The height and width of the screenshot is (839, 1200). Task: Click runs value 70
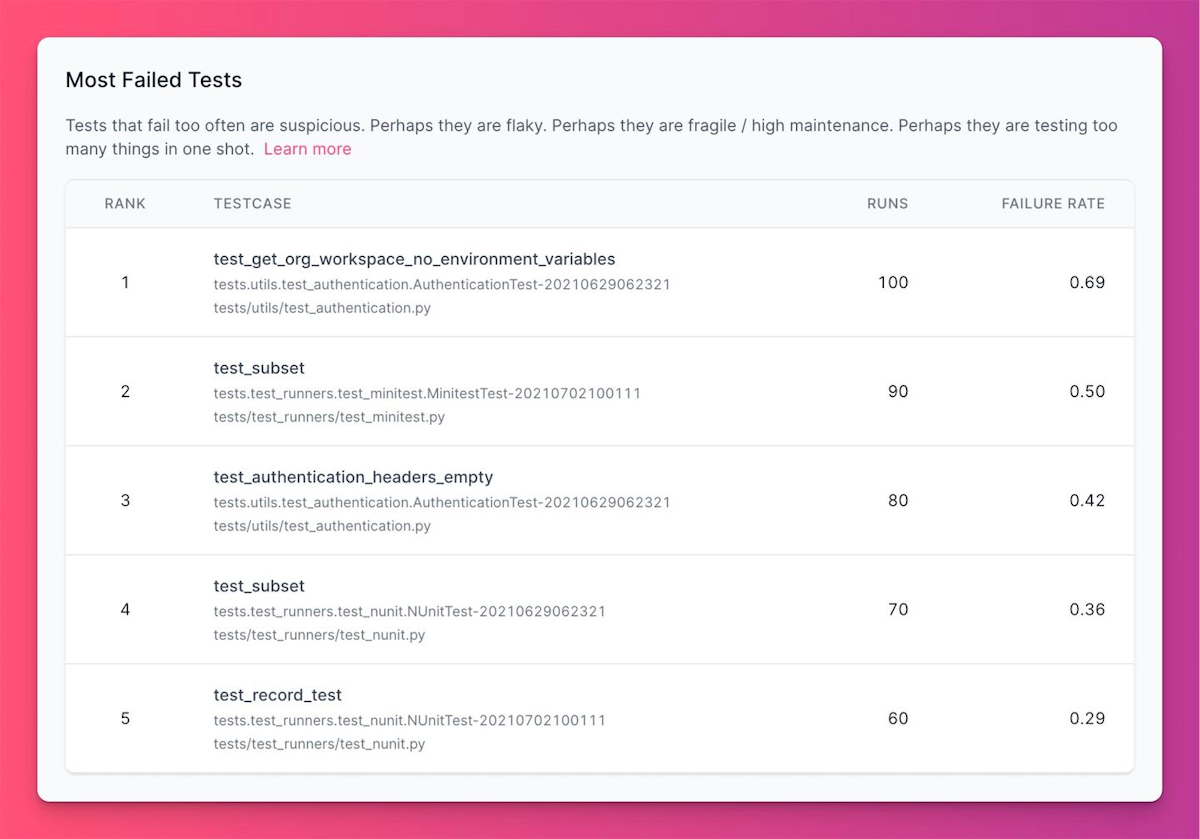(x=898, y=609)
